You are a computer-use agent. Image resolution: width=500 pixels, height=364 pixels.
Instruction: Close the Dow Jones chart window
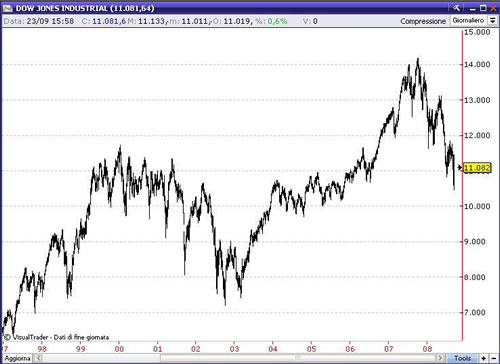(x=493, y=8)
